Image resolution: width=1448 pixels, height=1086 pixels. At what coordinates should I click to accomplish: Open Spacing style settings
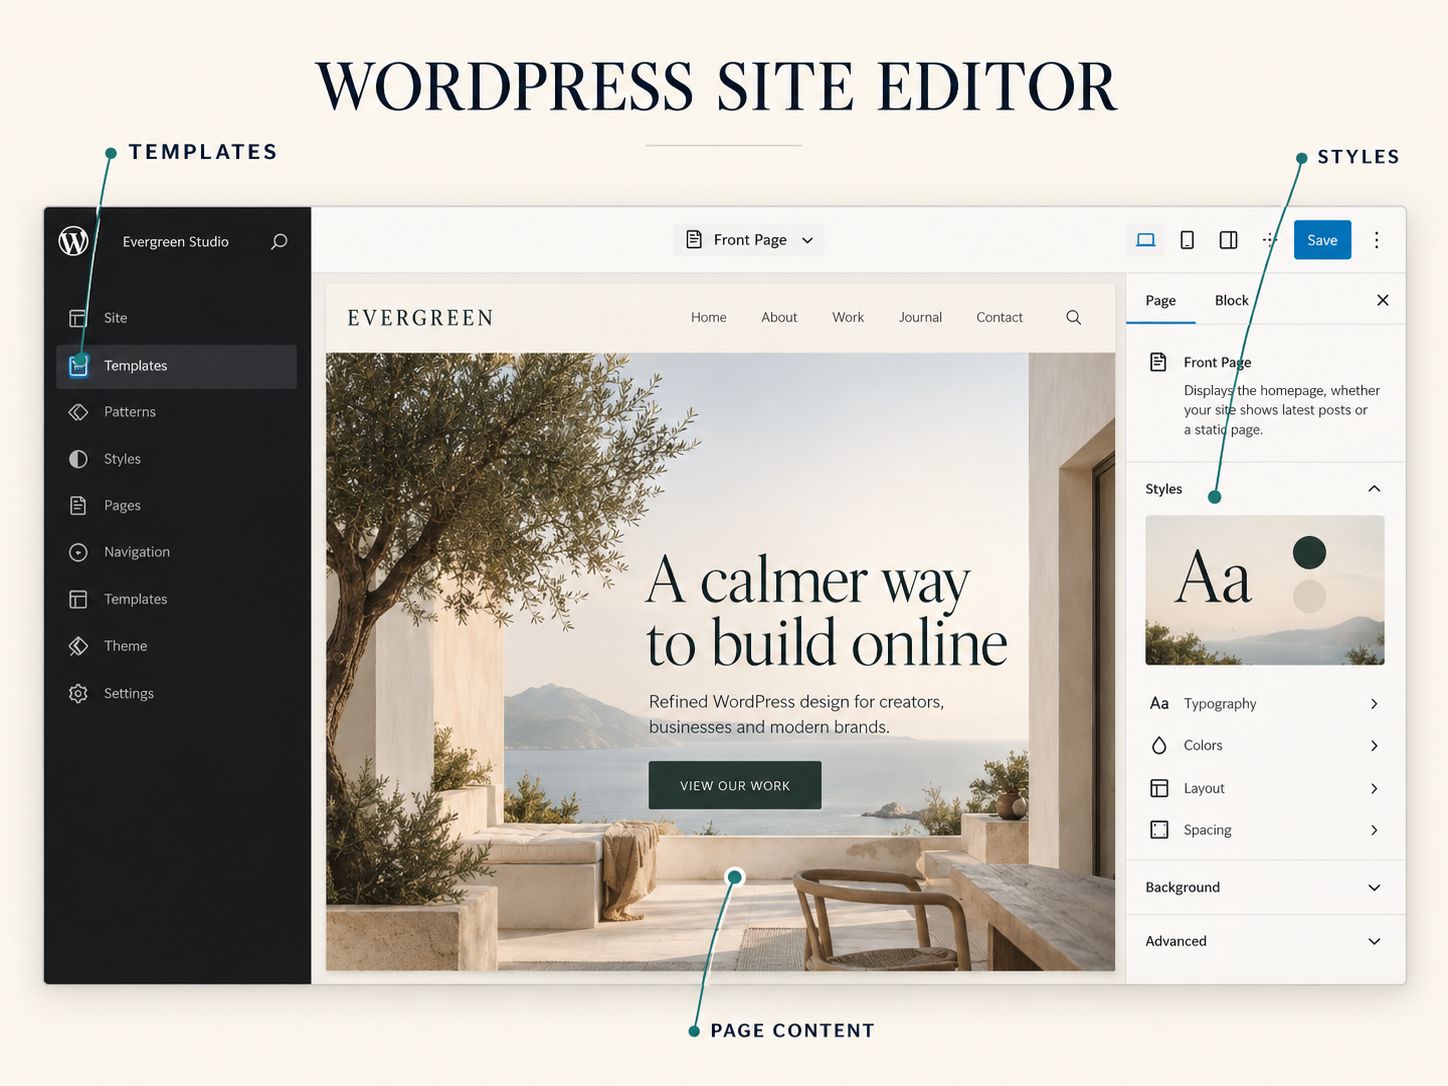point(1265,830)
